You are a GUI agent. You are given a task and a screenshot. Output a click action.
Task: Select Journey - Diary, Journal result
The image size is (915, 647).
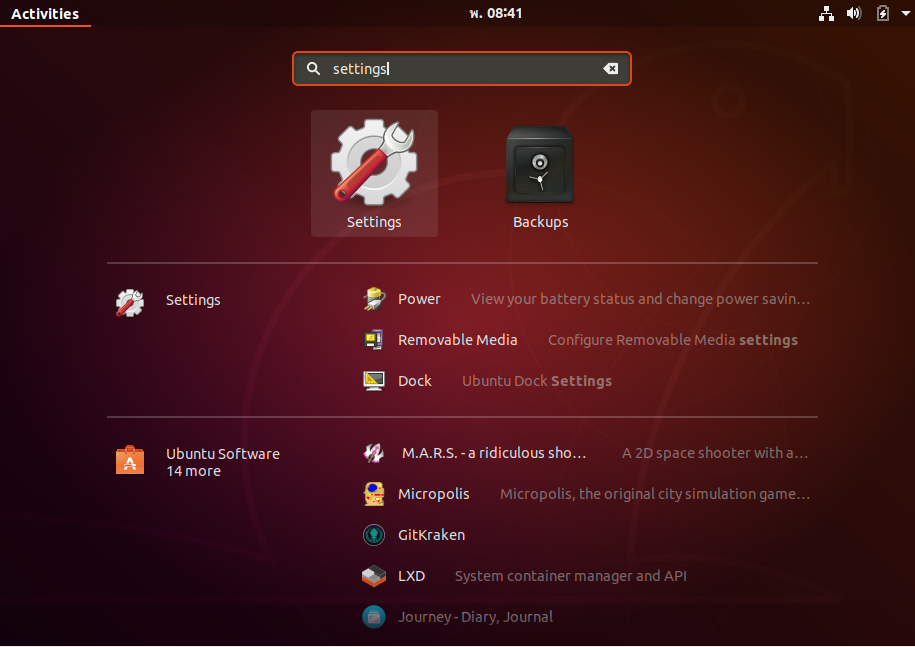pos(373,616)
